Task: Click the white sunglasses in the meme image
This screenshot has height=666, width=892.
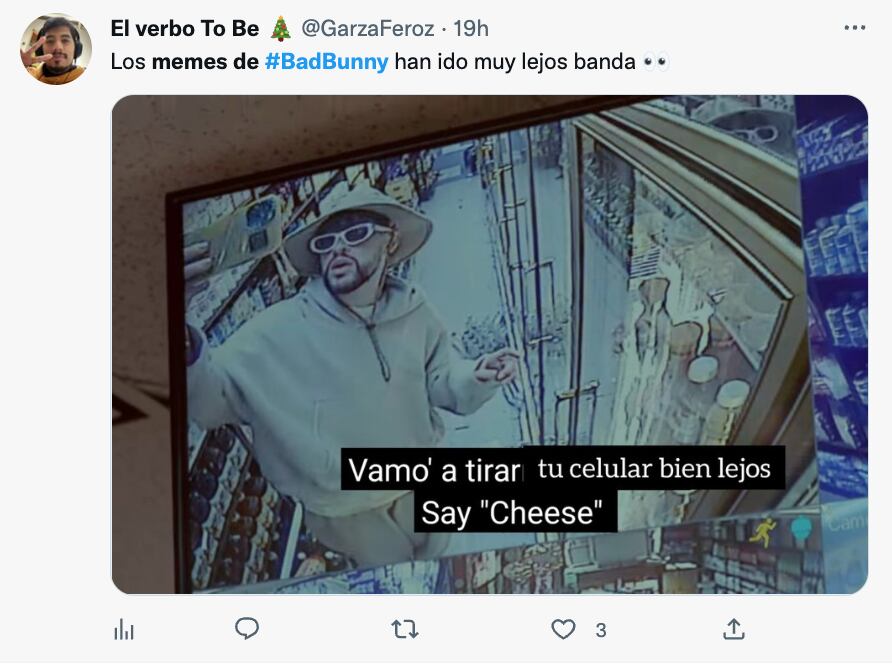Action: point(349,238)
